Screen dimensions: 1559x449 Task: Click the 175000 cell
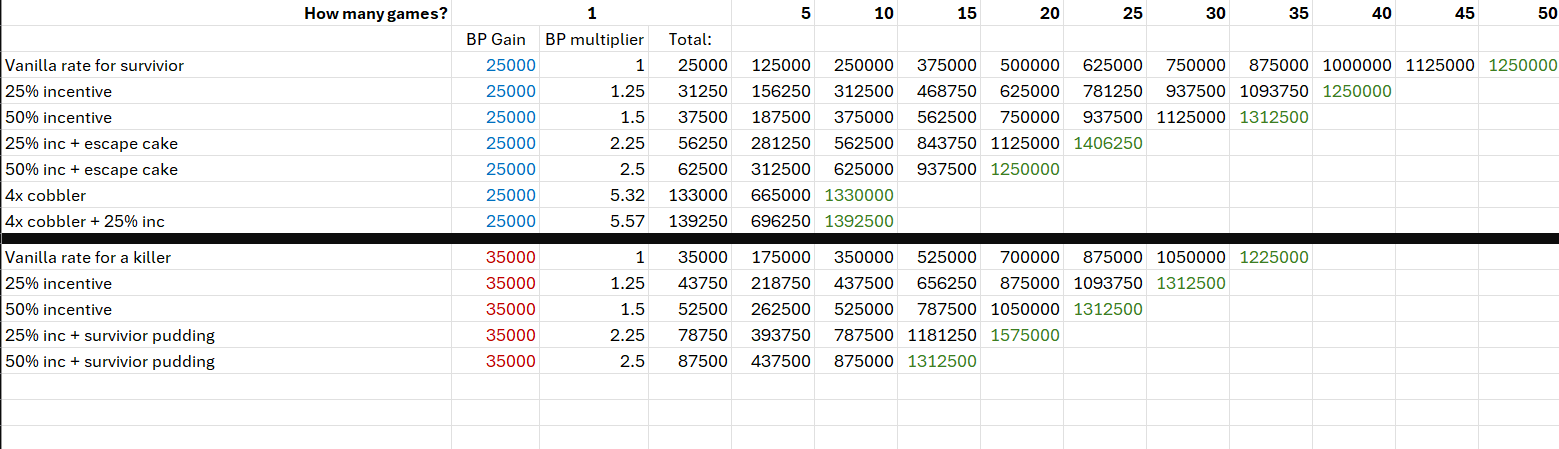tap(773, 257)
